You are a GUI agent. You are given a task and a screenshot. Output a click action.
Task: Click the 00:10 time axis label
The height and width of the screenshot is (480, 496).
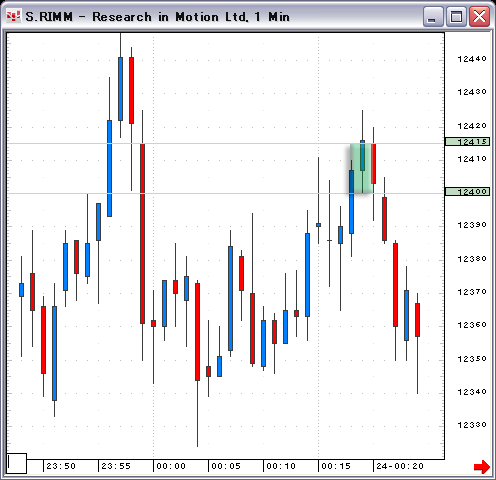(281, 466)
